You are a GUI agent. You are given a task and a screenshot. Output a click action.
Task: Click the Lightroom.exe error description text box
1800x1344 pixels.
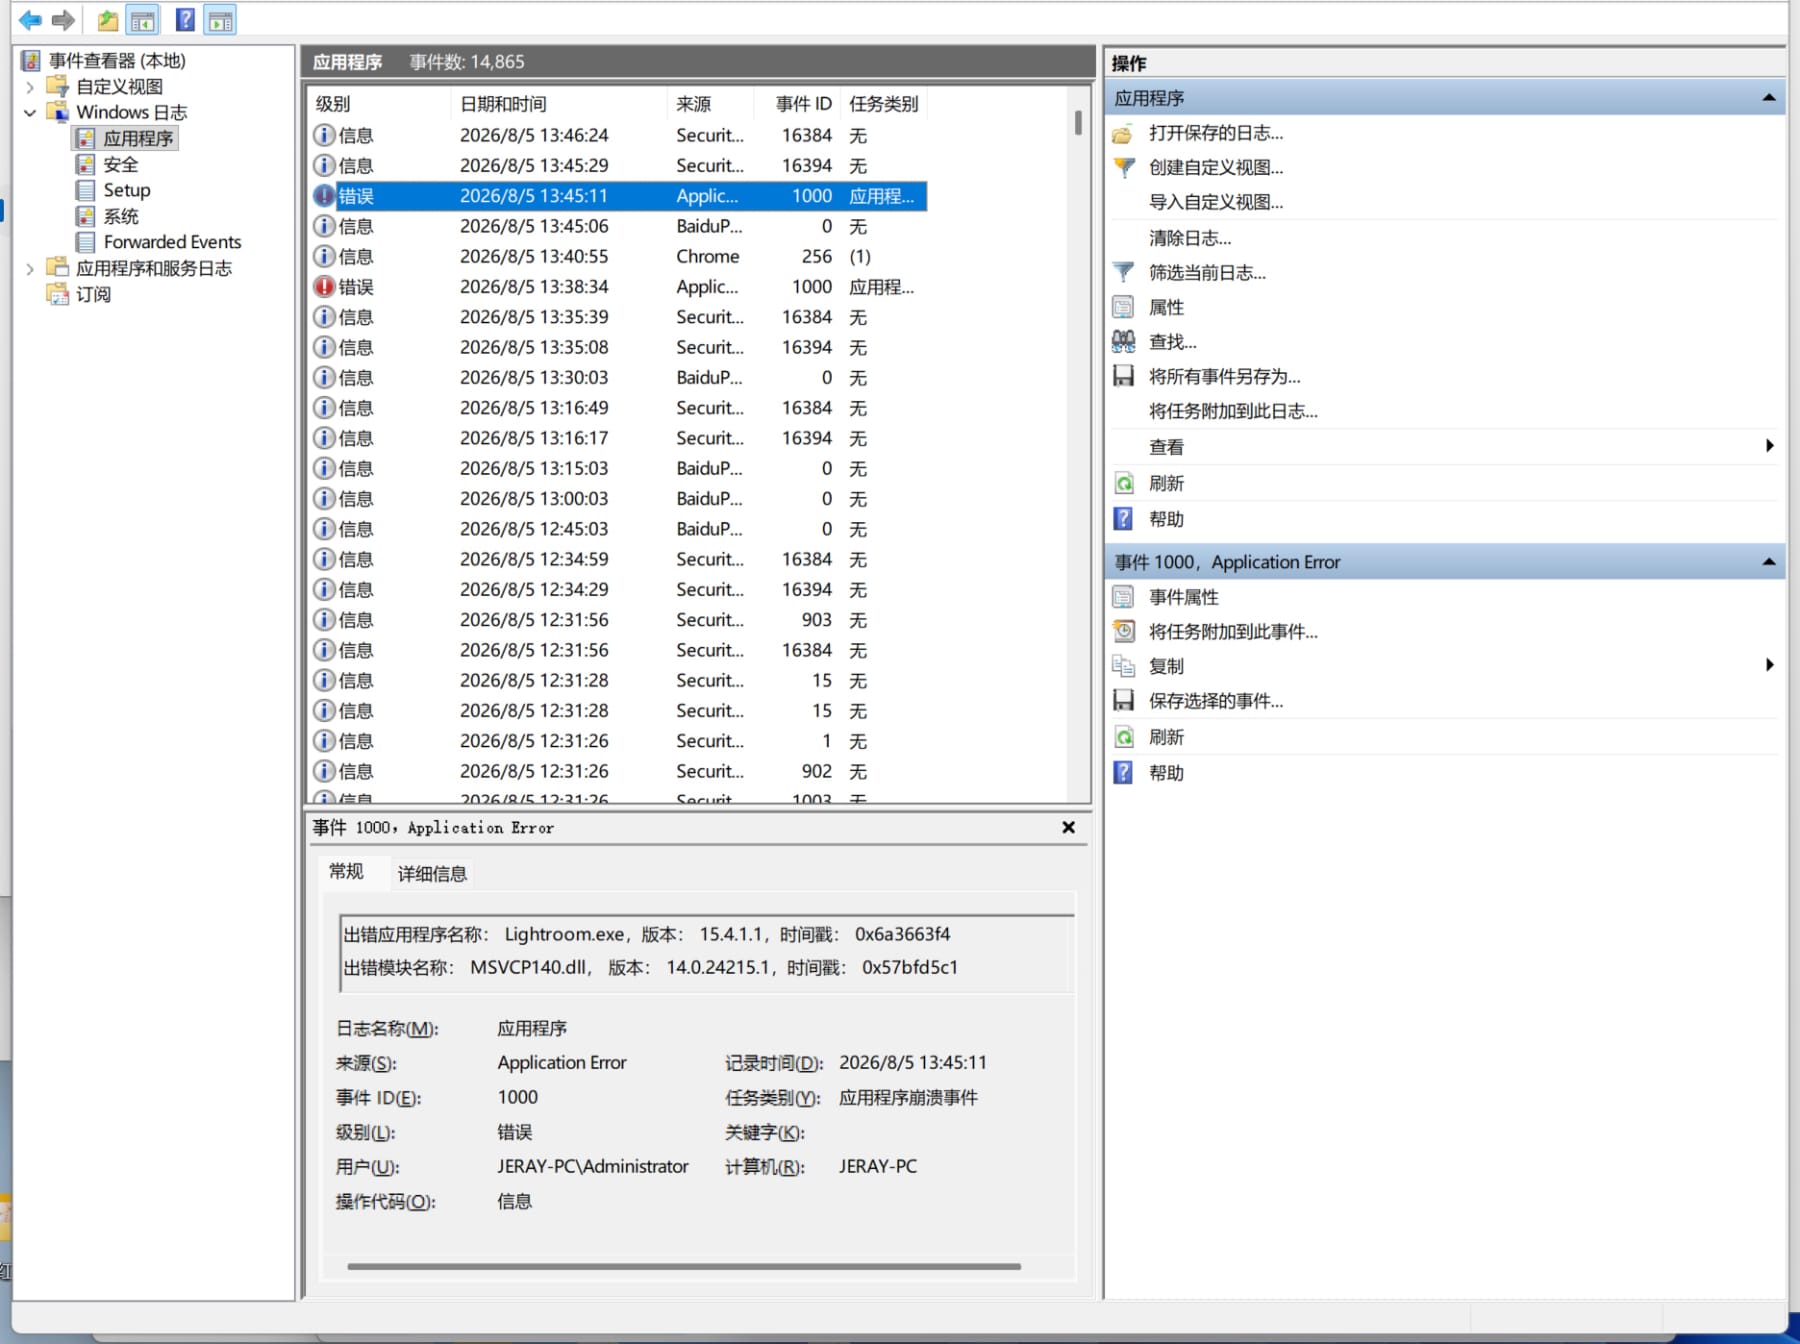[x=707, y=952]
